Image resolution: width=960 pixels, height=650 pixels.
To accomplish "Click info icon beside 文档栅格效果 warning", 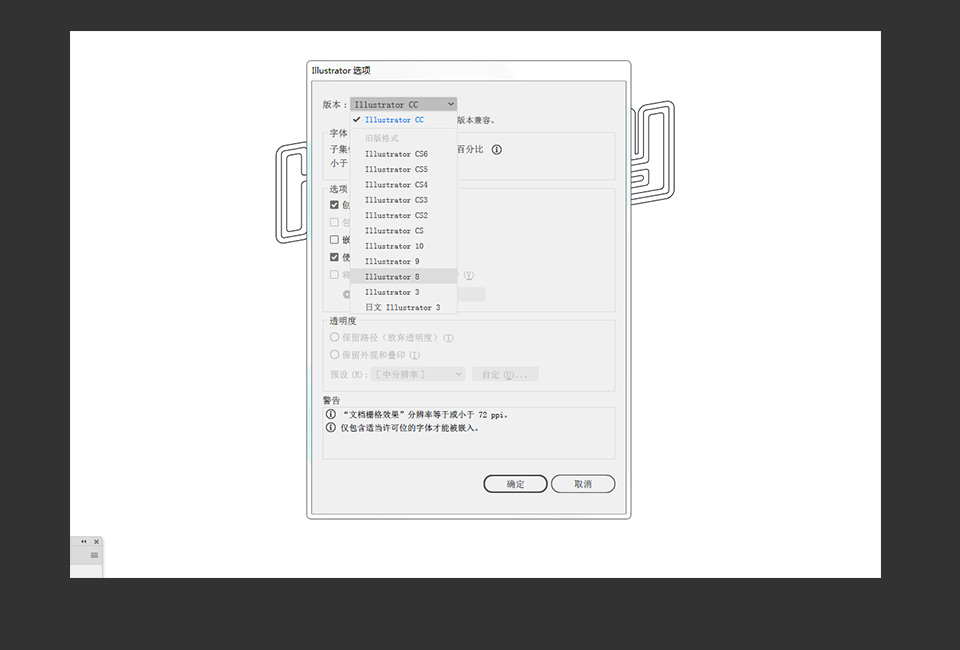I will (331, 414).
